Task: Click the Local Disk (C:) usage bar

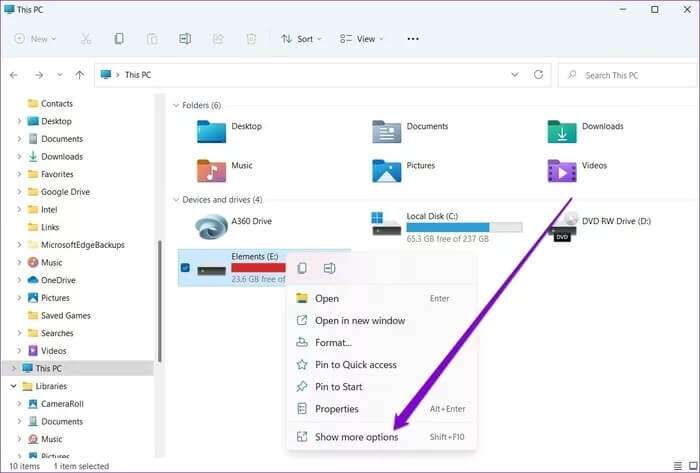Action: 464,227
